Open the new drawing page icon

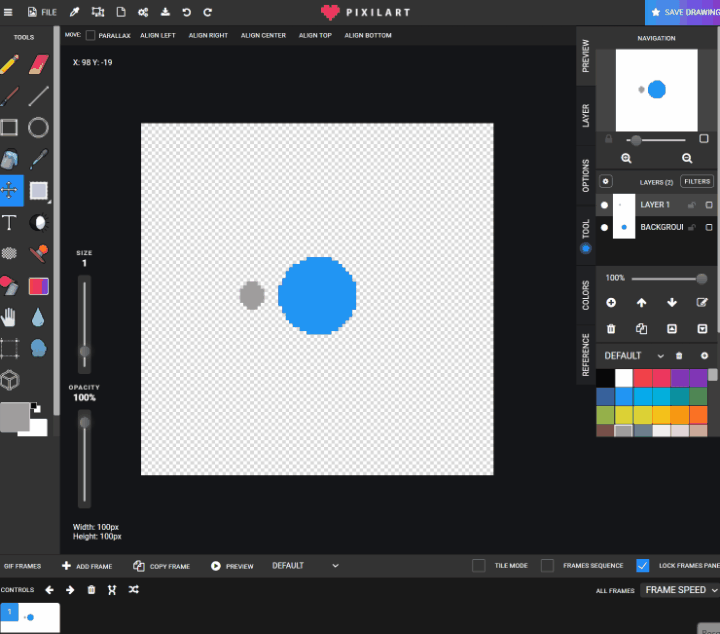(121, 12)
